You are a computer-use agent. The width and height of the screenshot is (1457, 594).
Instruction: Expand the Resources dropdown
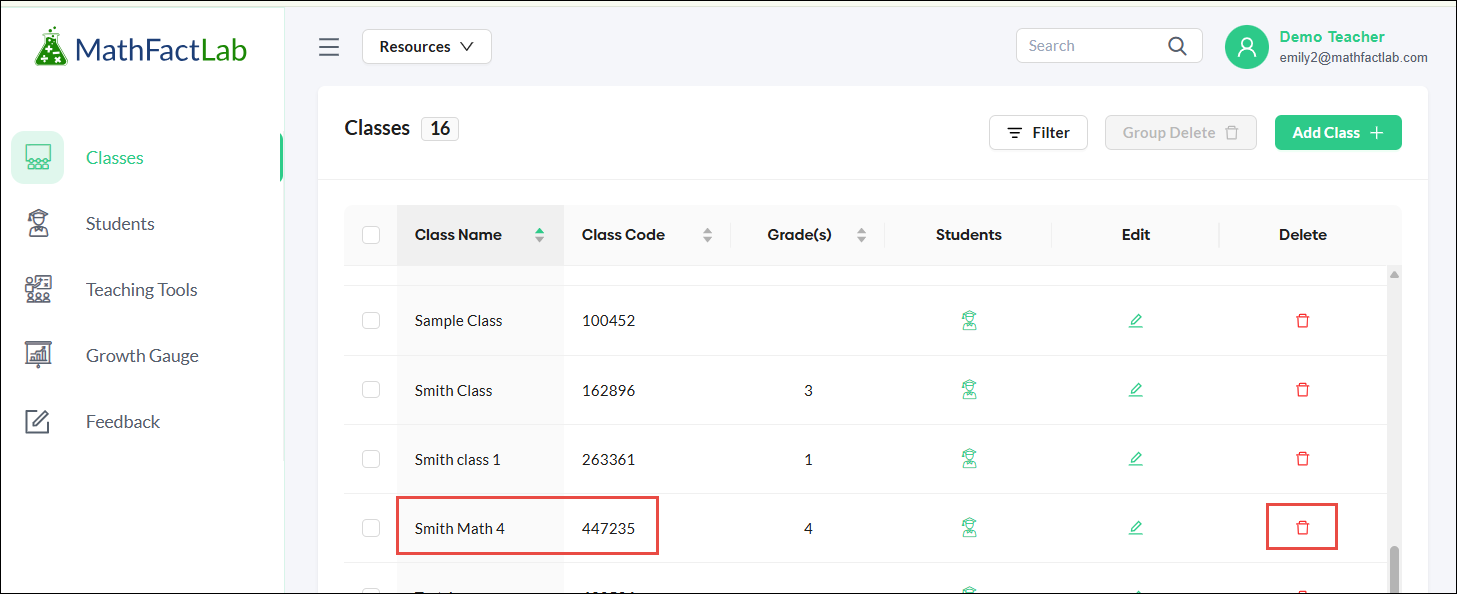[x=427, y=47]
